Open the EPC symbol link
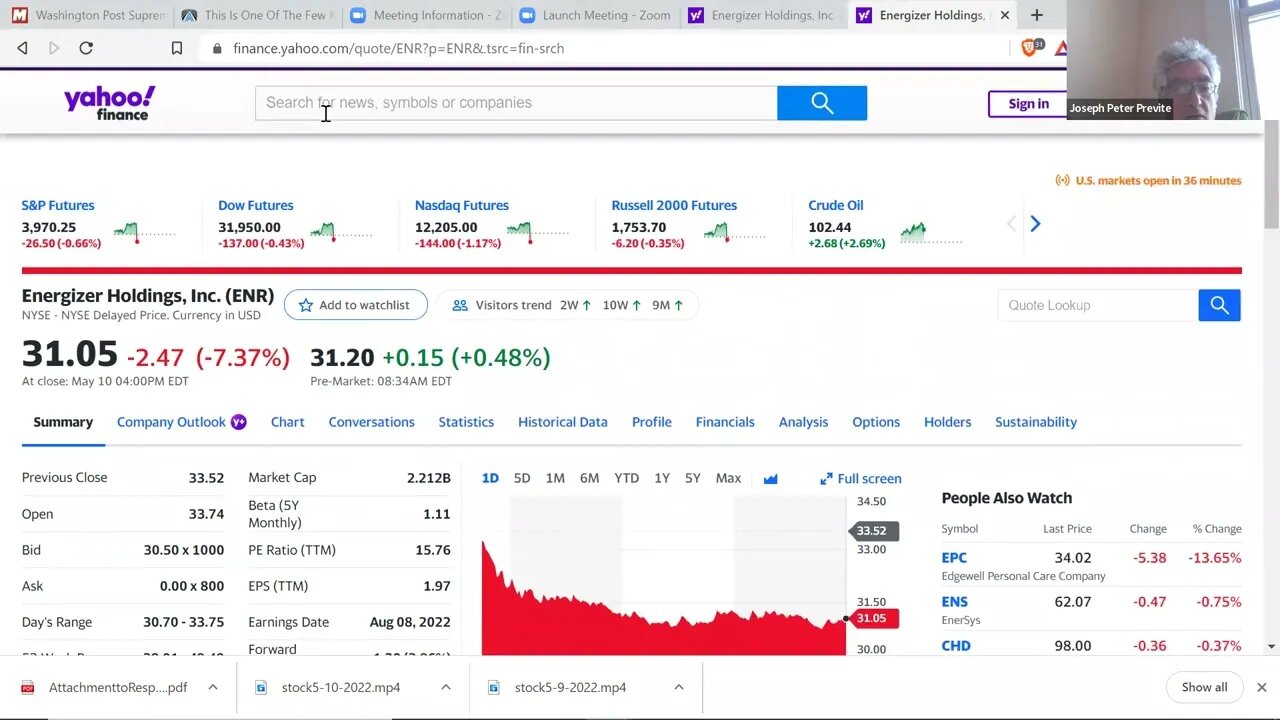The image size is (1280, 720). (954, 558)
